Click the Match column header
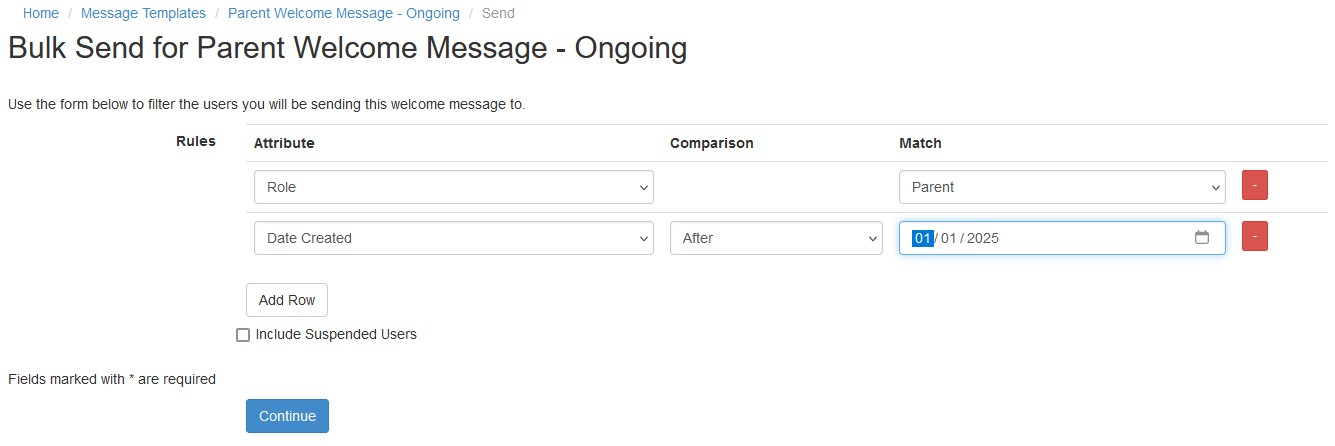Screen dimensions: 1335x446 click(920, 143)
